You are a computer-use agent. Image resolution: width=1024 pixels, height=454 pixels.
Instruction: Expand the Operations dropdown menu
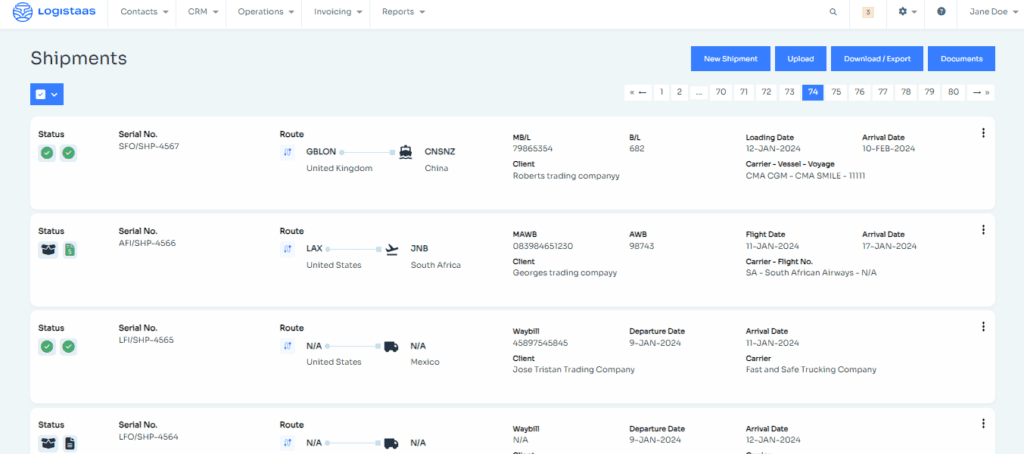265,12
